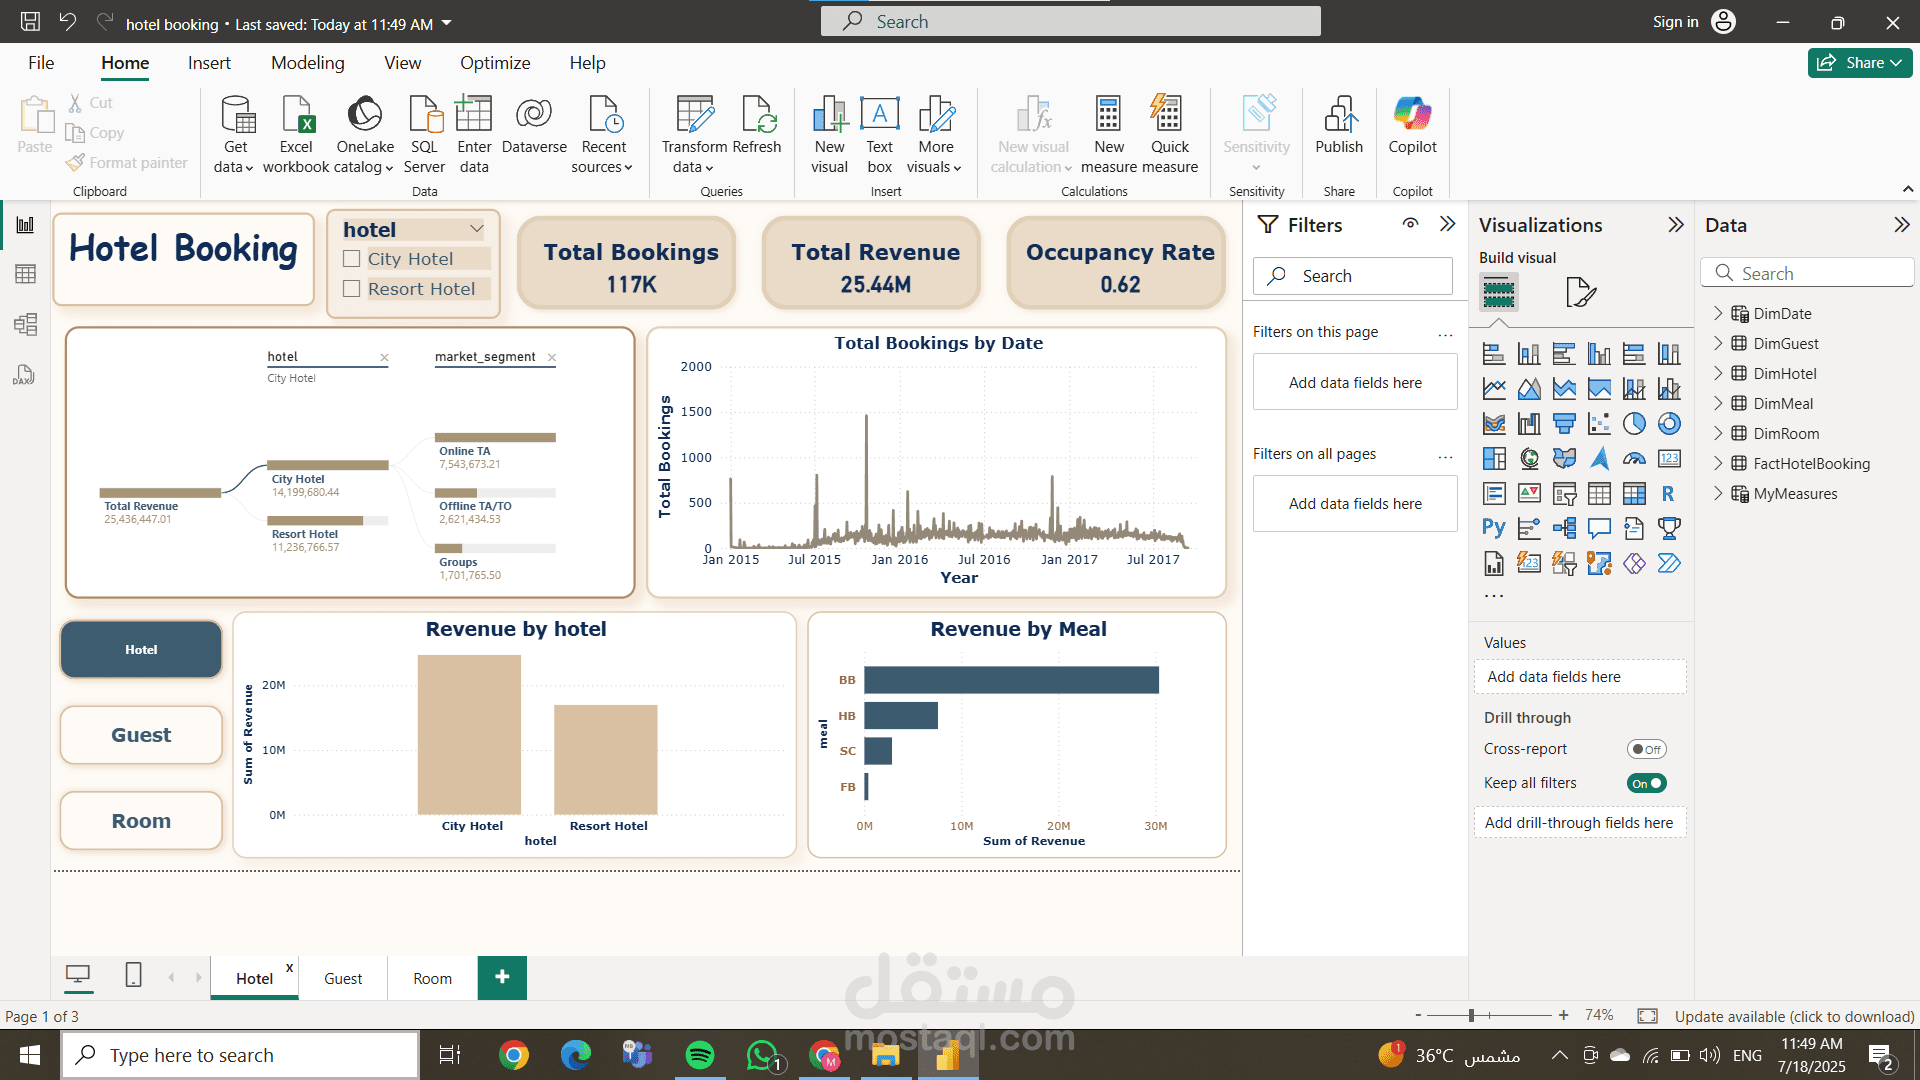This screenshot has width=1920, height=1080.
Task: Switch to Report view in the left sidebar
Action: (25, 225)
